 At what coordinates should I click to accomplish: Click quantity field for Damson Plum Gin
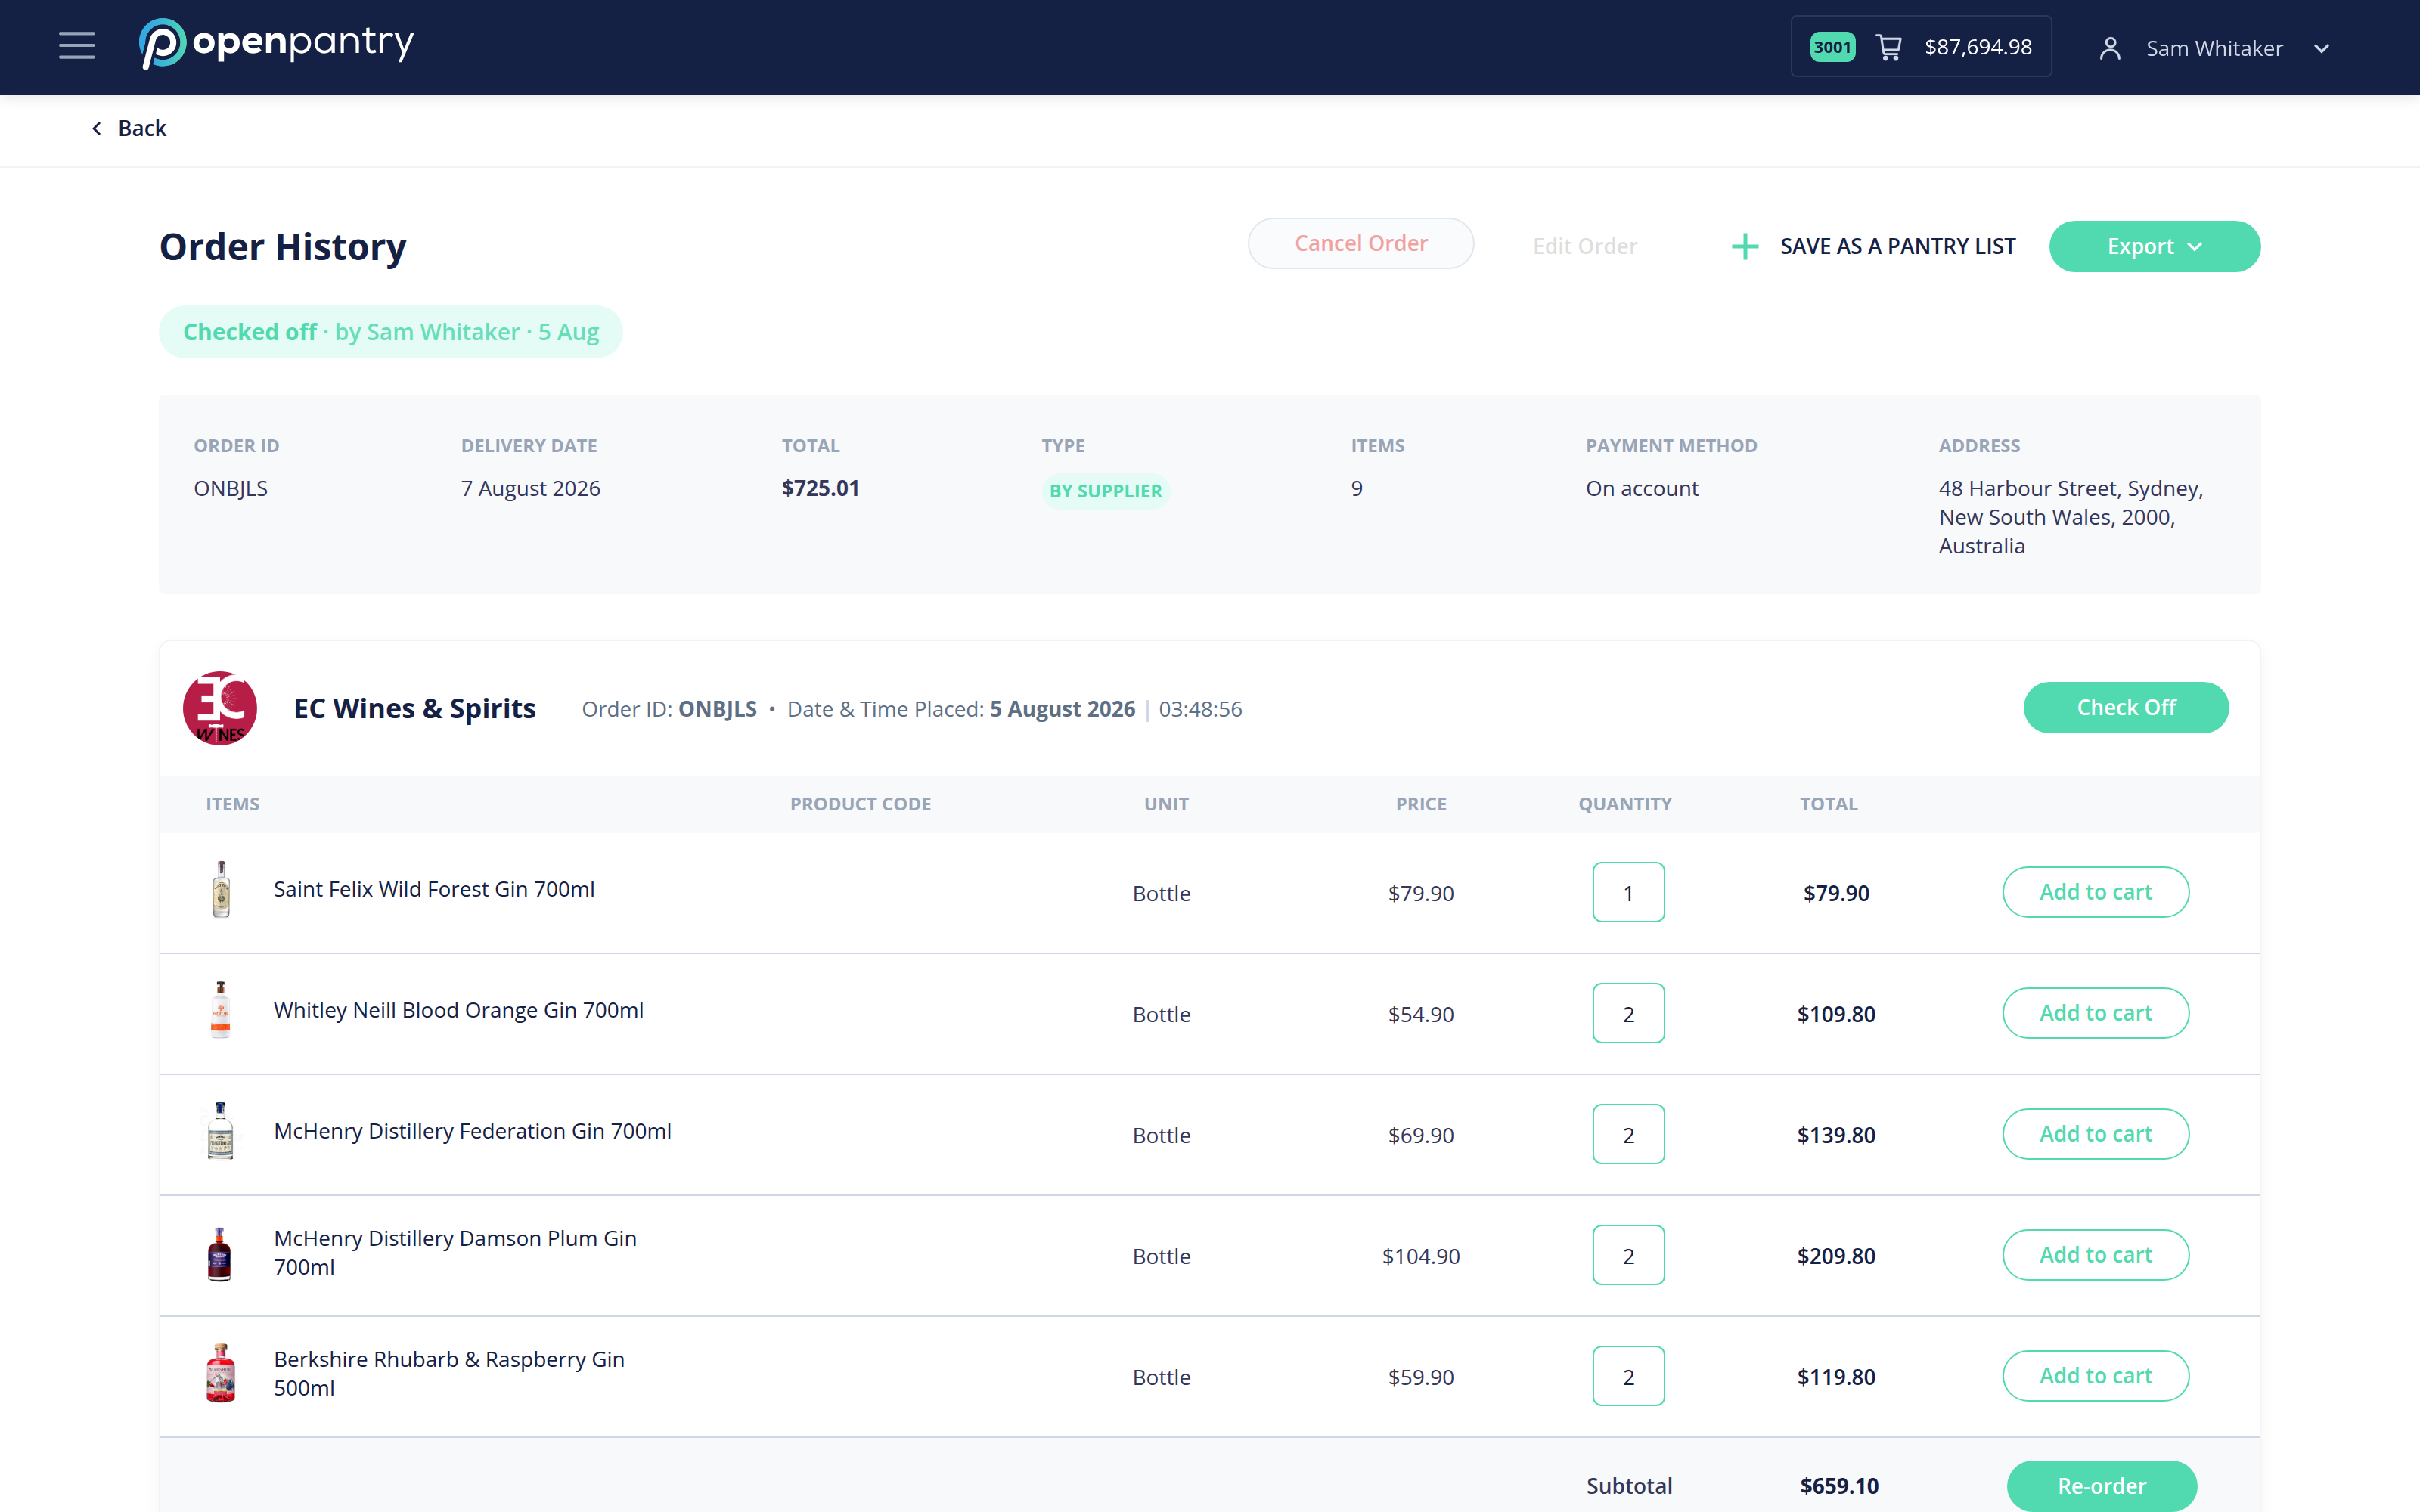[x=1628, y=1255]
